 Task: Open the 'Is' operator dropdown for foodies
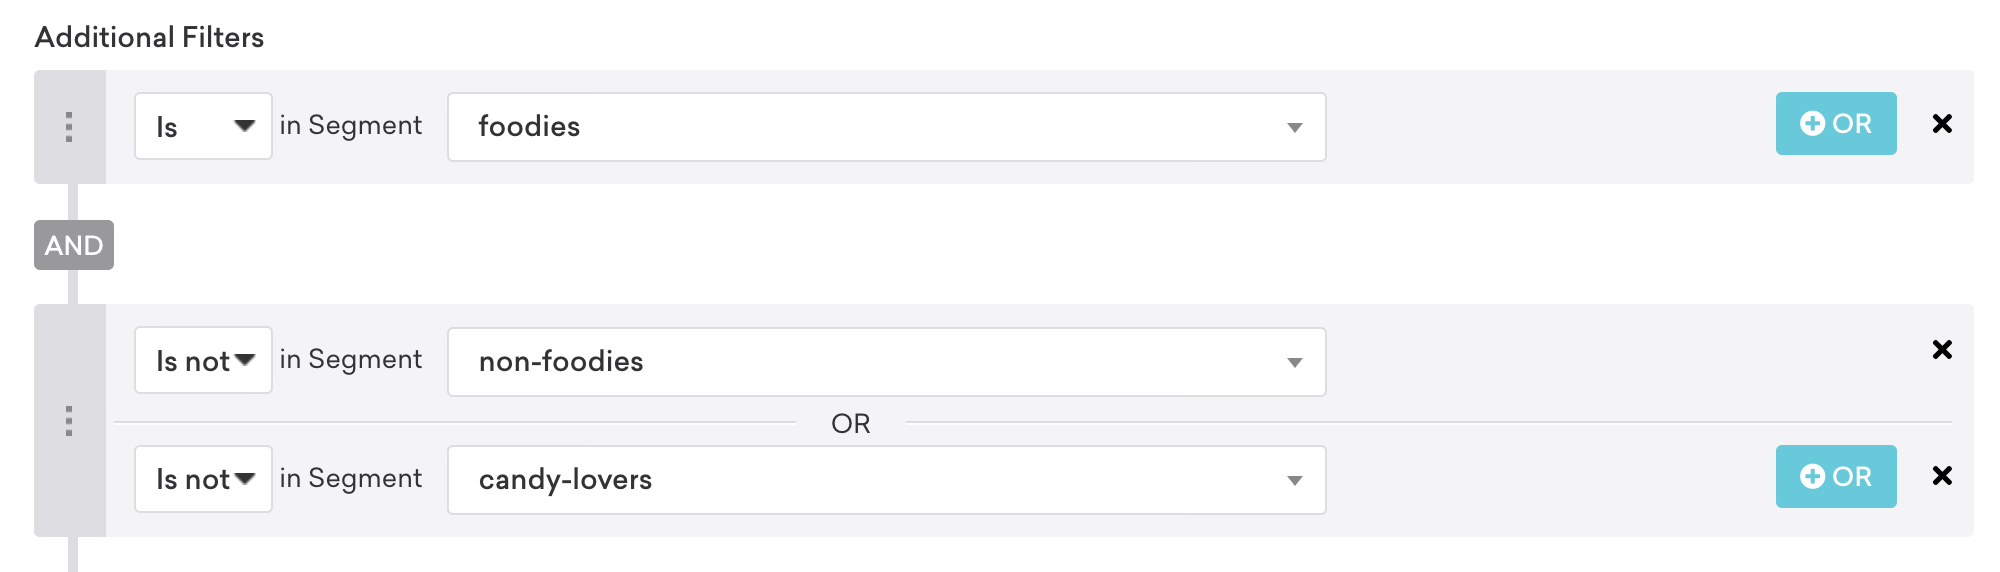click(x=203, y=126)
